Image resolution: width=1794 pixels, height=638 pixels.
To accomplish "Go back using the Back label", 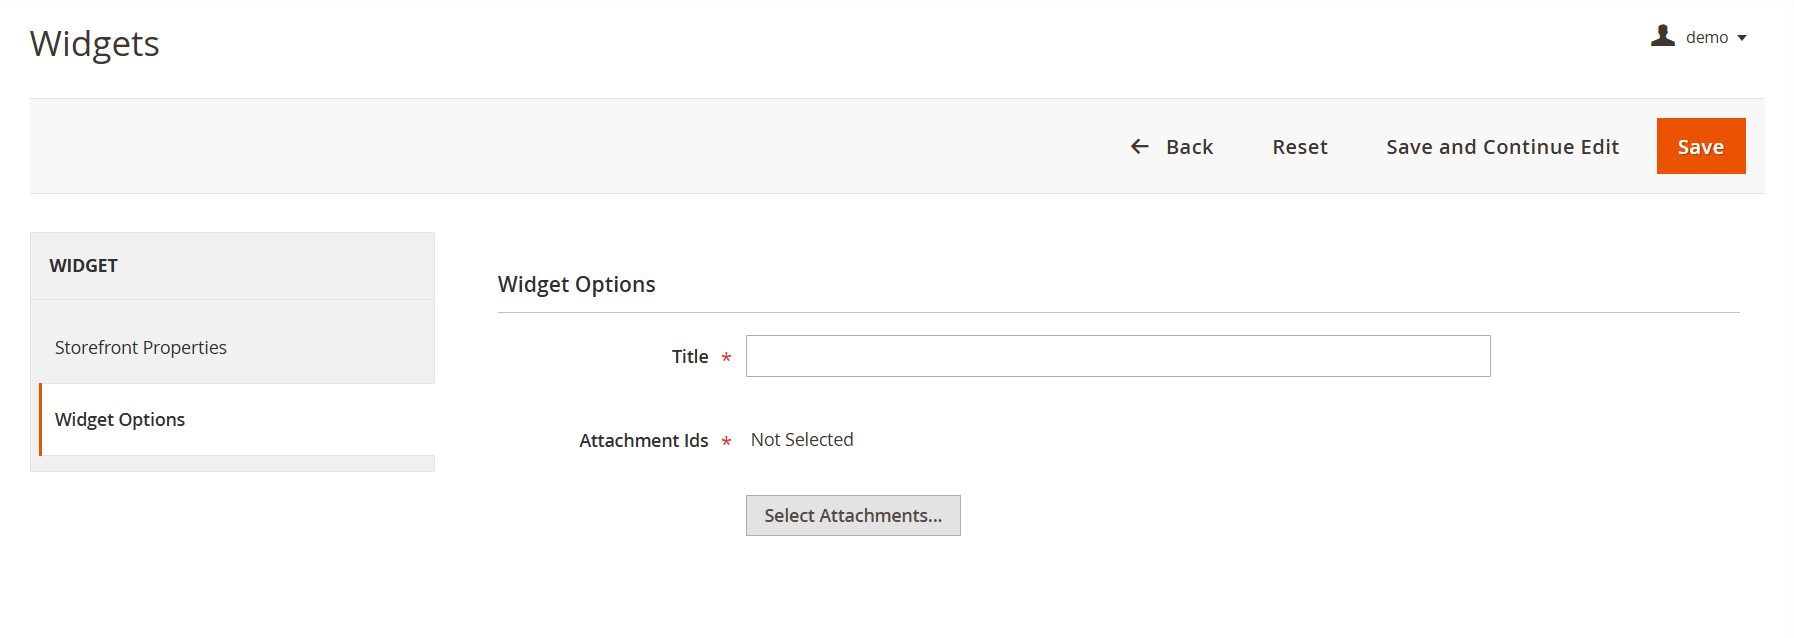I will coord(1189,147).
